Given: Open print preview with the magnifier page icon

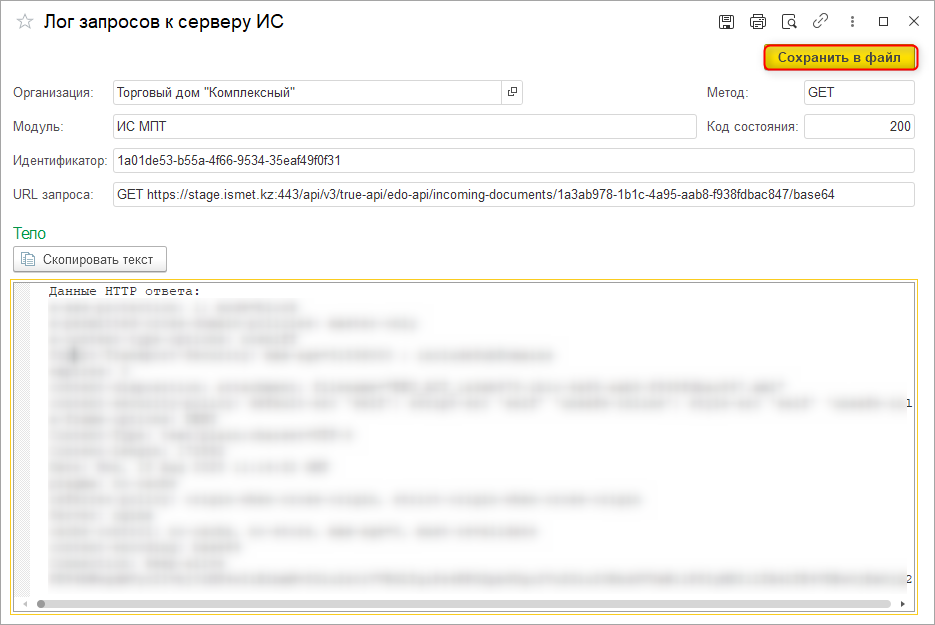Looking at the screenshot, I should pos(789,22).
